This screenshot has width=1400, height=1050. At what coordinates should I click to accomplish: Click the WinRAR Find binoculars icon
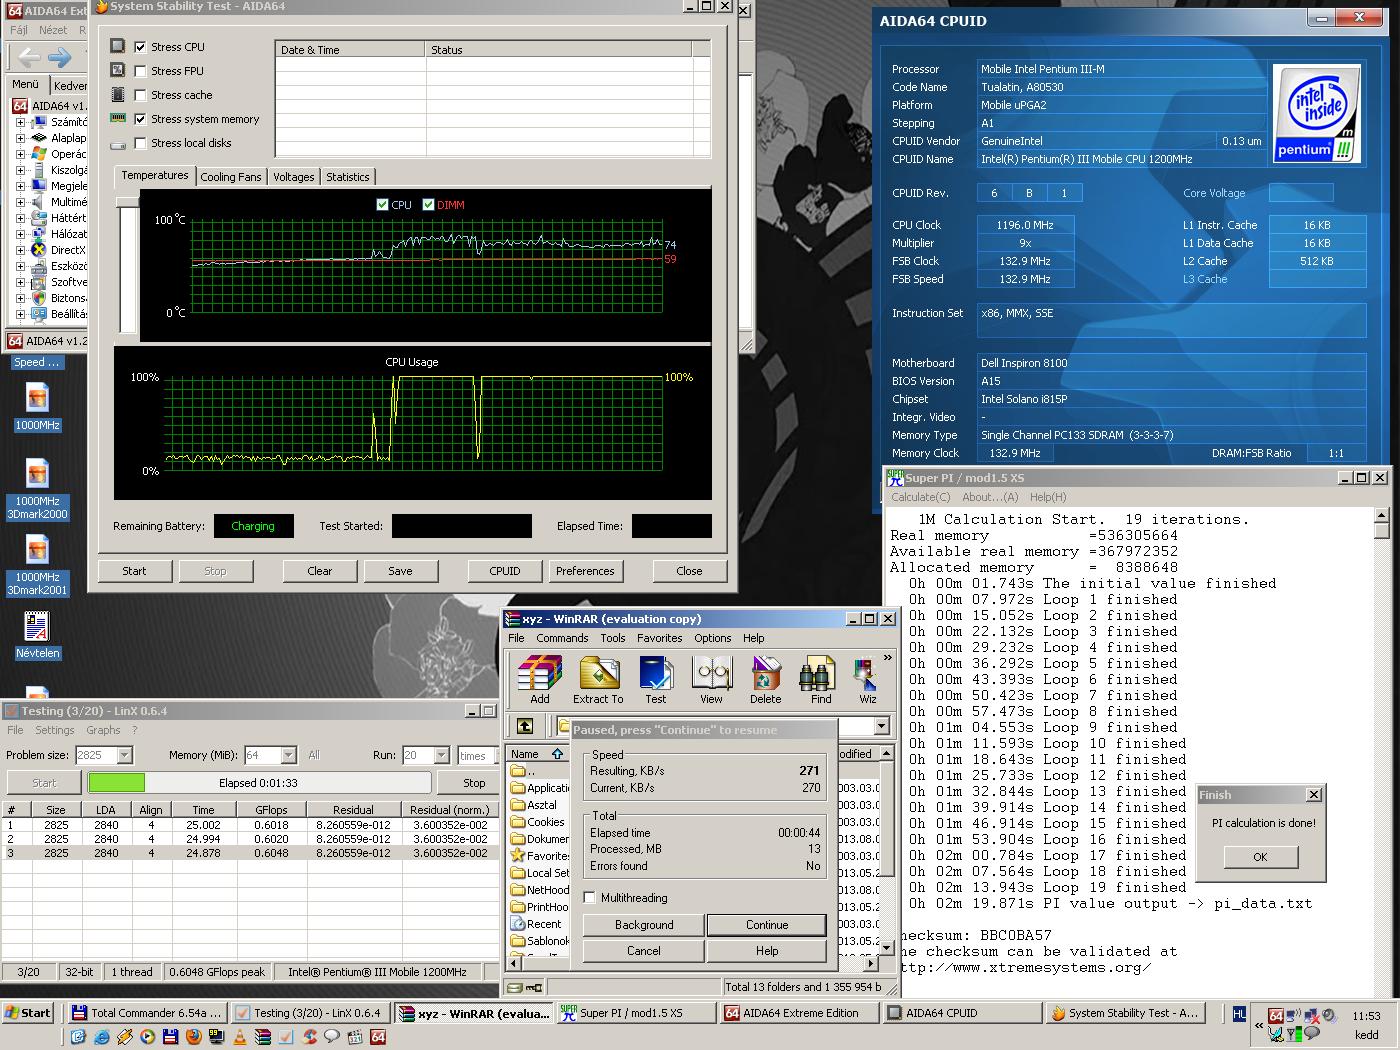click(820, 680)
